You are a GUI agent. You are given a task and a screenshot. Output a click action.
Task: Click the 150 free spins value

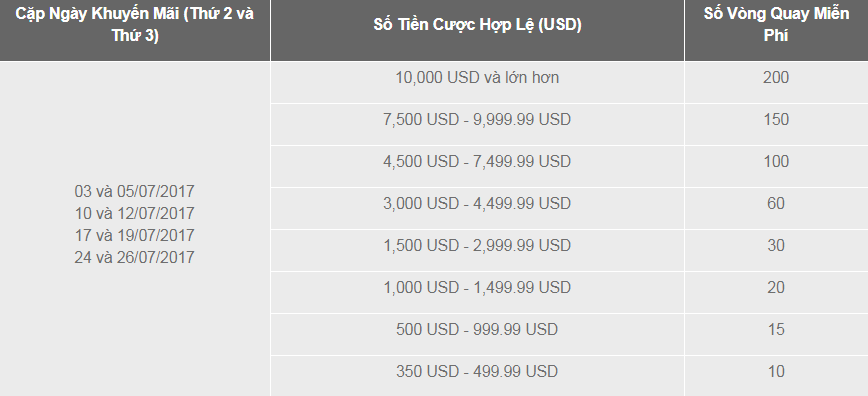[x=776, y=120]
